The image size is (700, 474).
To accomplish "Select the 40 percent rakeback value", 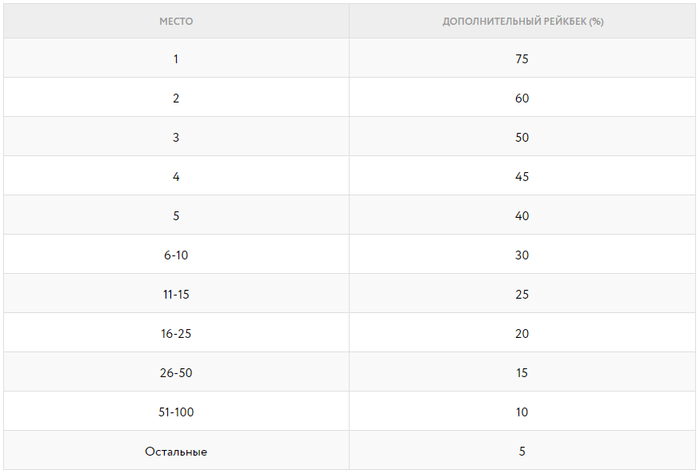I will (522, 216).
